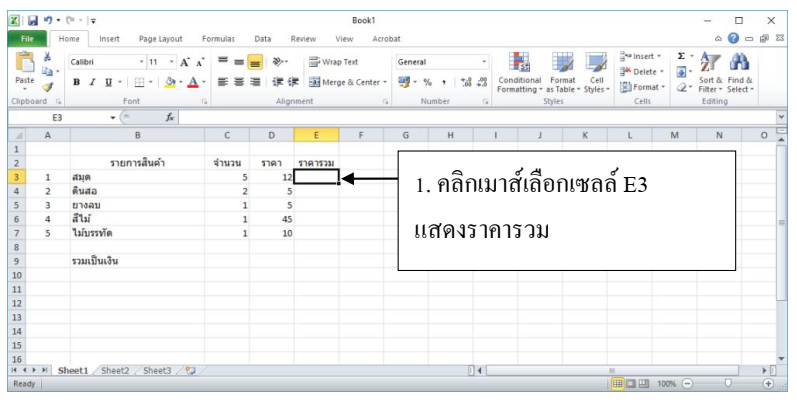
Task: Toggle Wrap Text for the cell
Action: point(335,61)
